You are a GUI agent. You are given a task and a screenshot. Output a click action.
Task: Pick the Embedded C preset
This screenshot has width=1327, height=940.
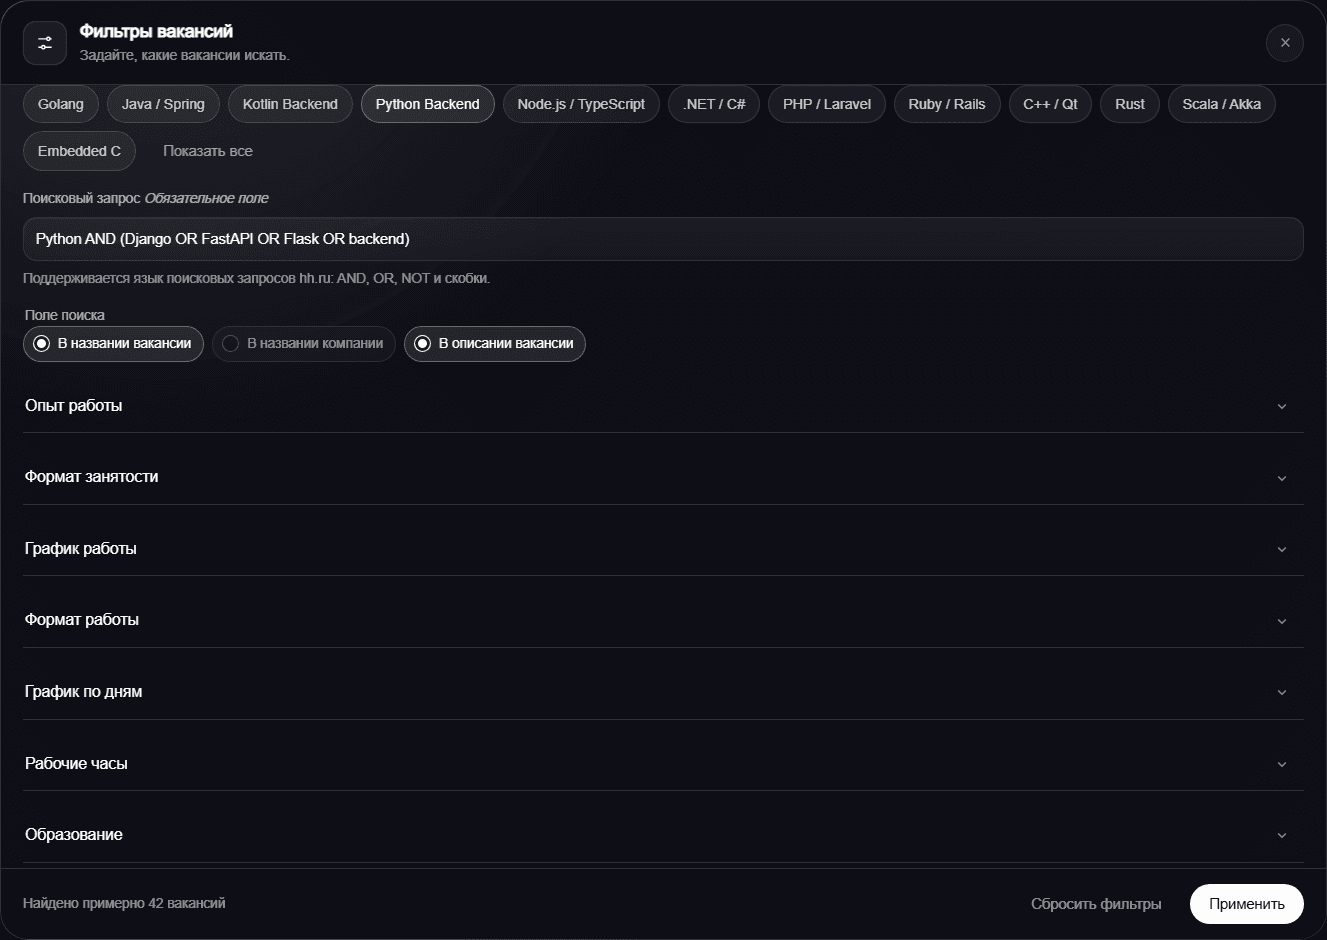tap(79, 151)
